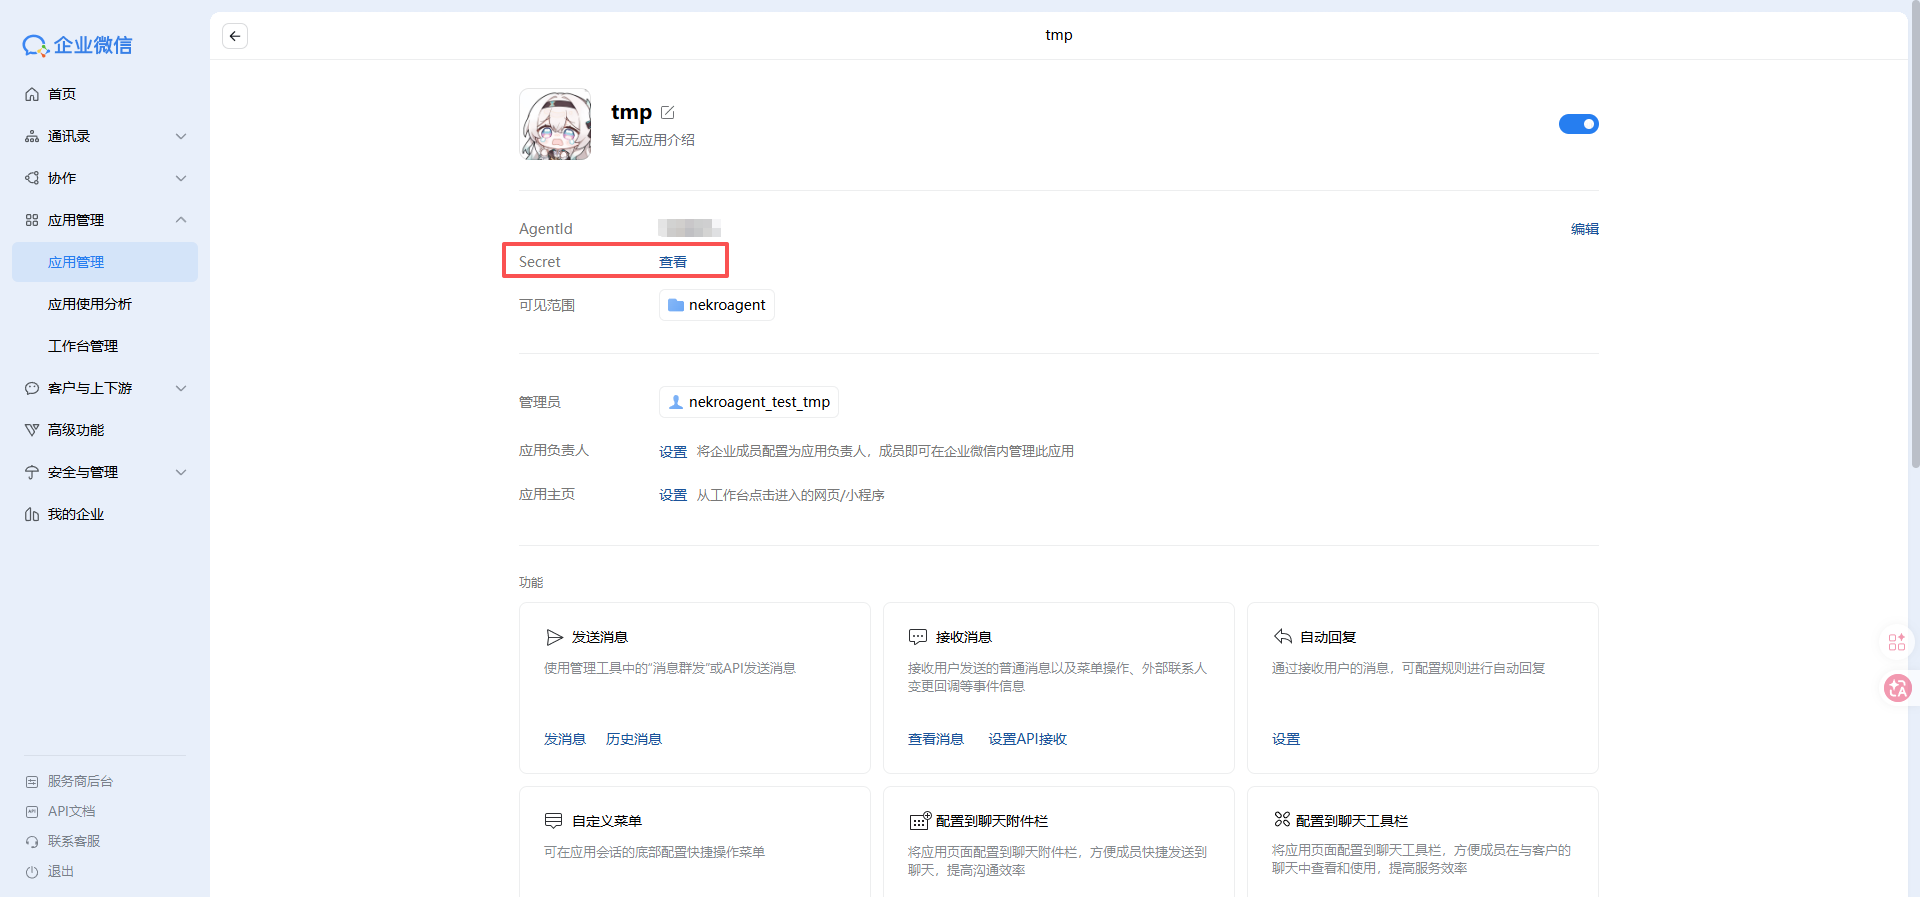
Task: Click the 协作 sidebar icon
Action: tap(32, 178)
